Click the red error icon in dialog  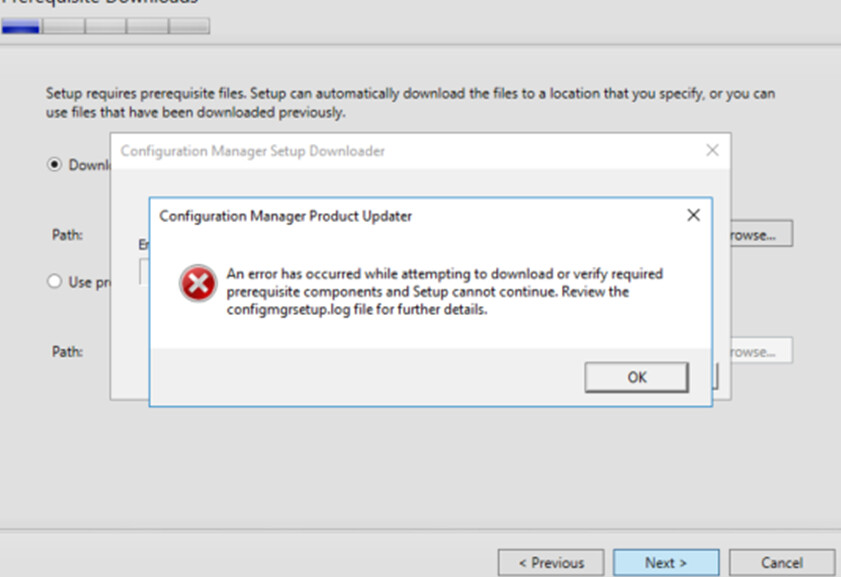197,284
